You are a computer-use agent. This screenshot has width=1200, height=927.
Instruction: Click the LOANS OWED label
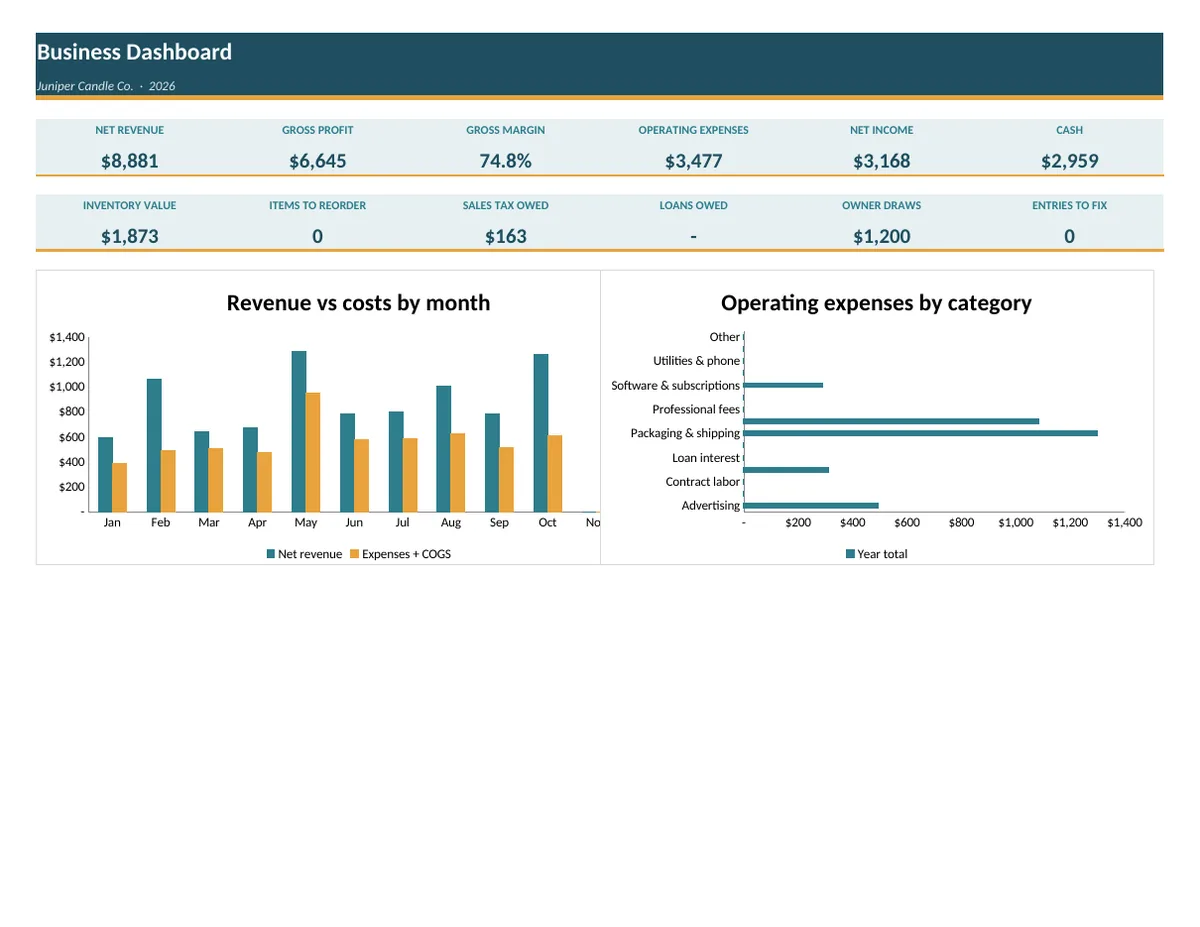pyautogui.click(x=694, y=205)
